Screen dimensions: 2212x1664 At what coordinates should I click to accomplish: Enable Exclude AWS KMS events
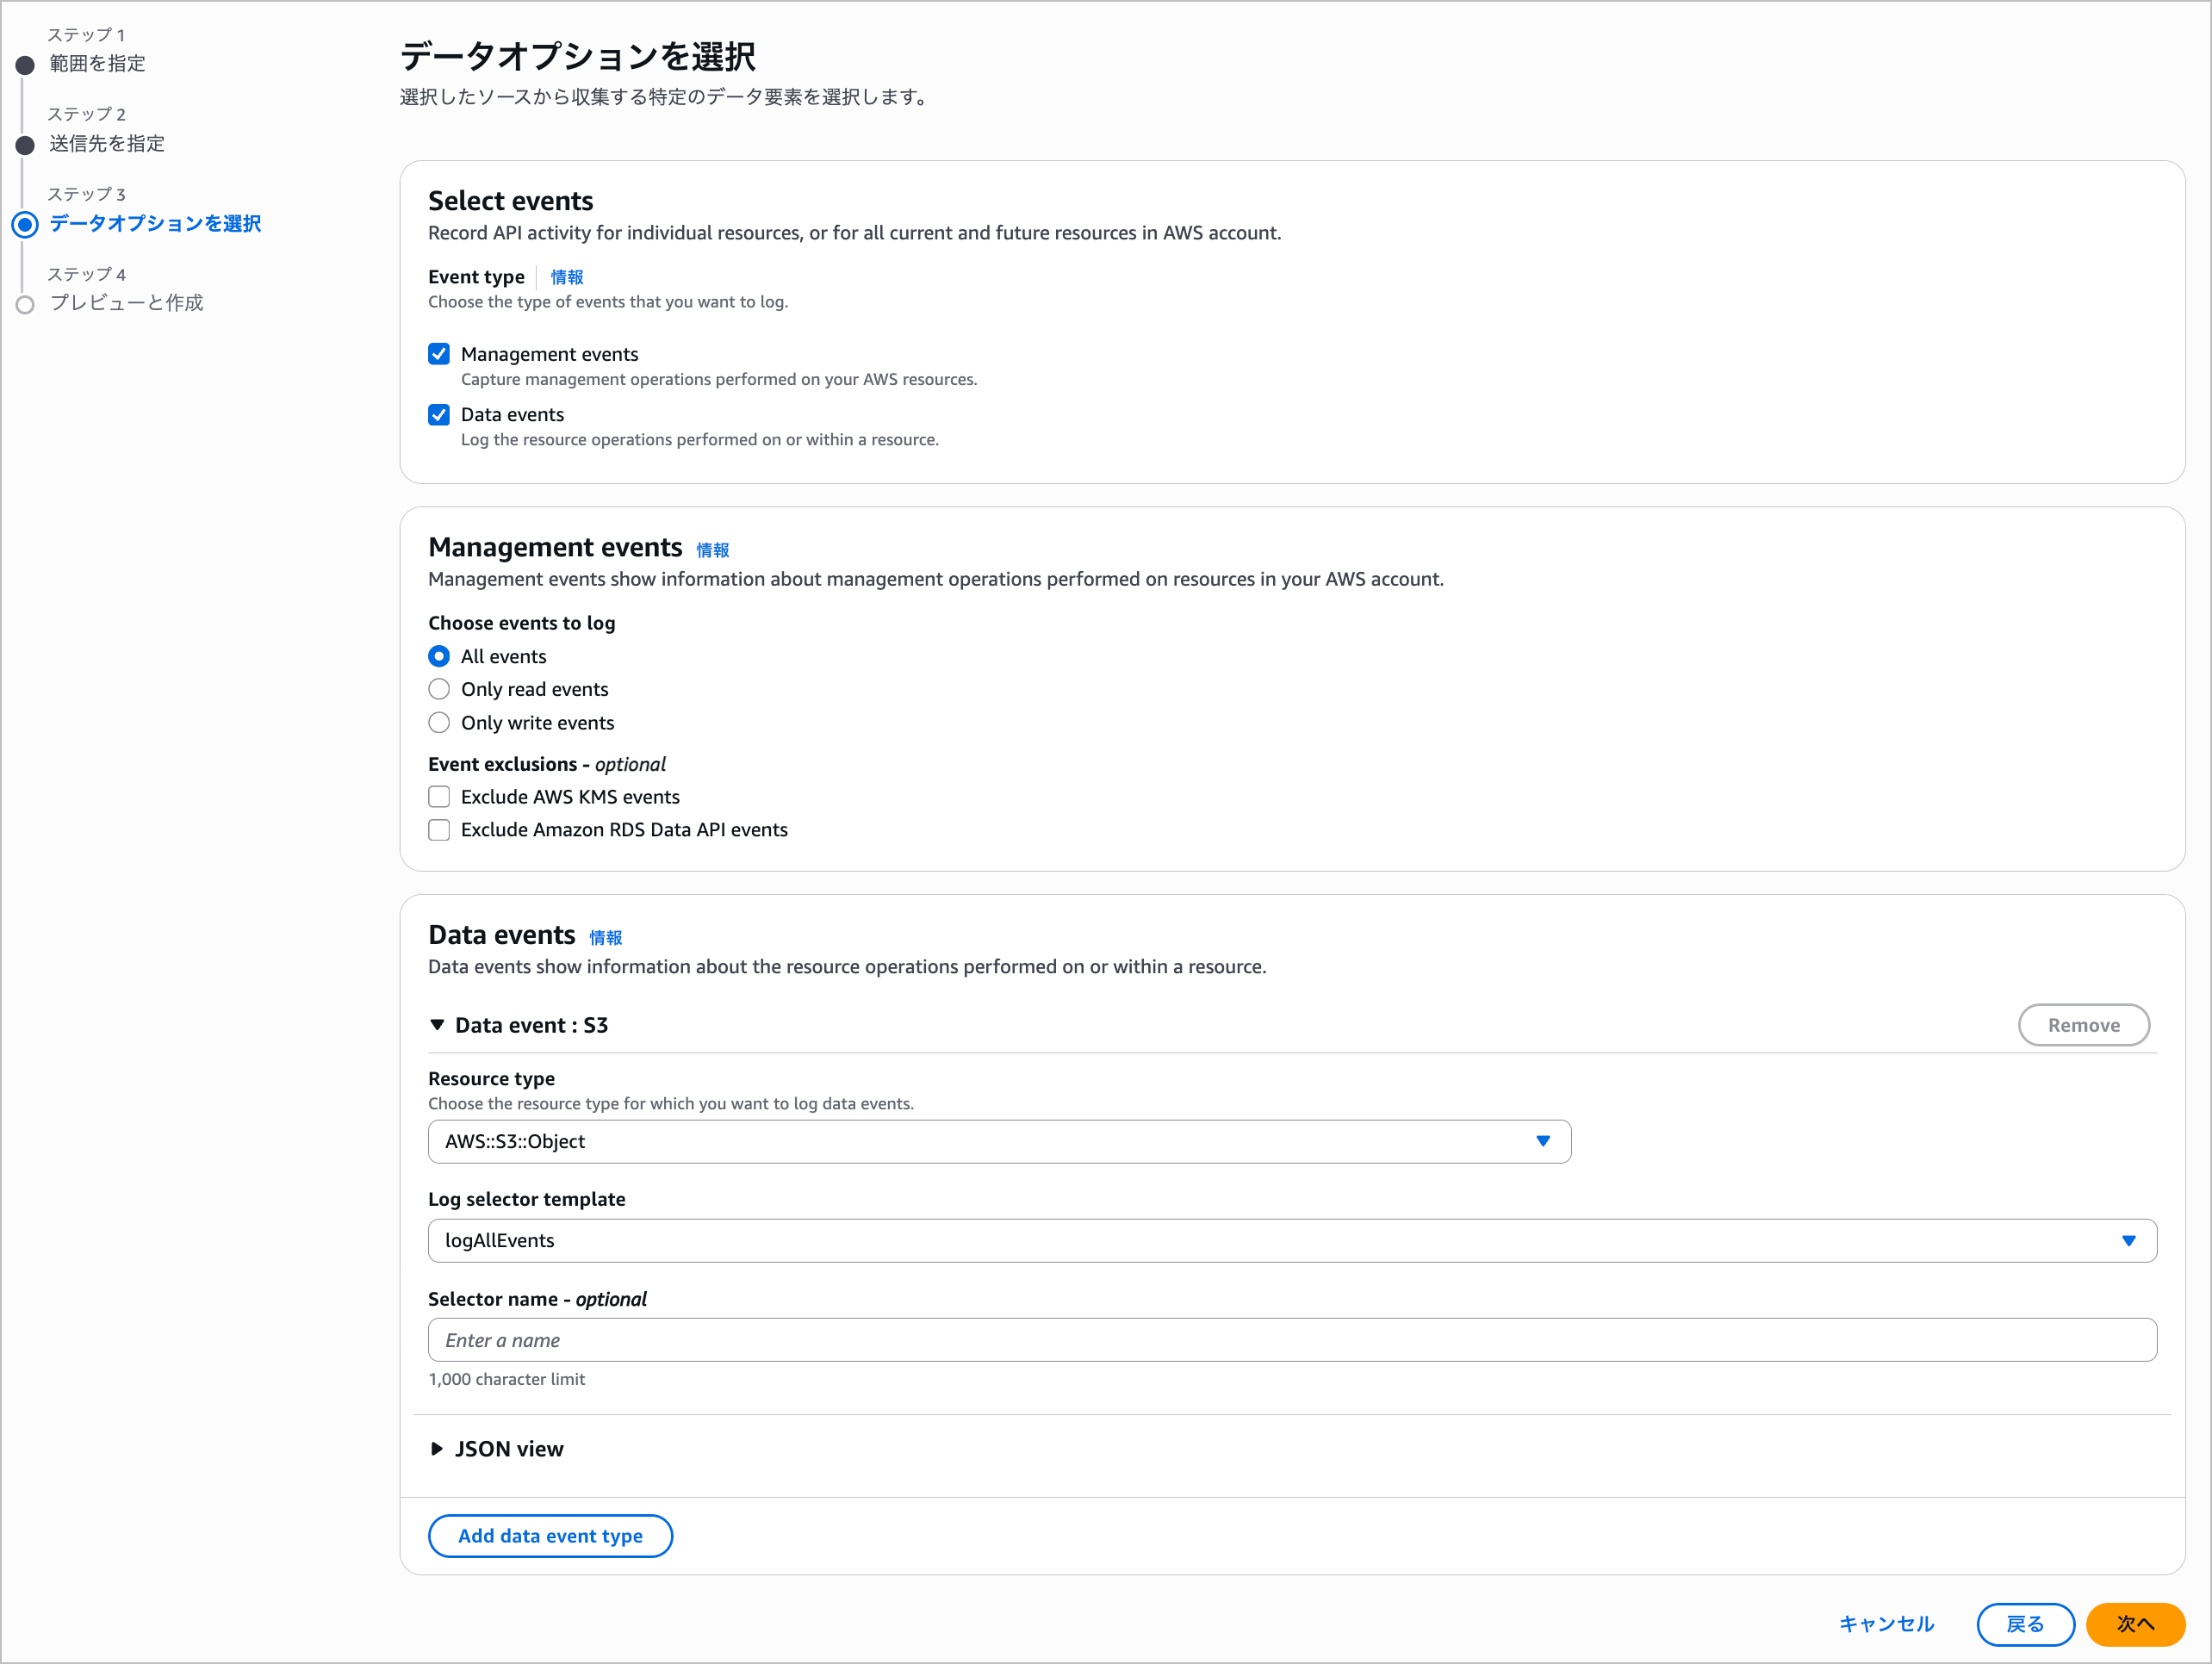[x=439, y=796]
